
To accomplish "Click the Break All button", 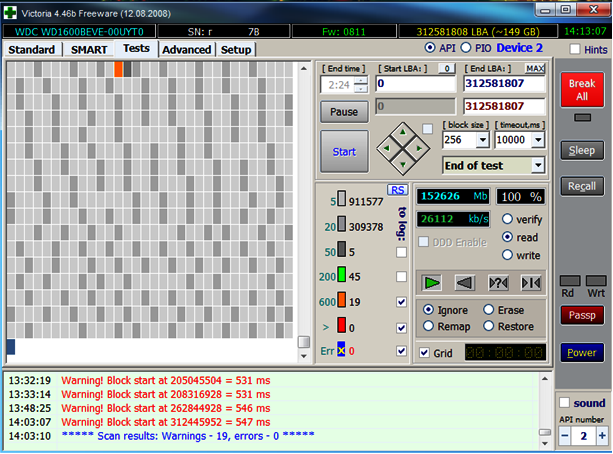I will (x=581, y=90).
